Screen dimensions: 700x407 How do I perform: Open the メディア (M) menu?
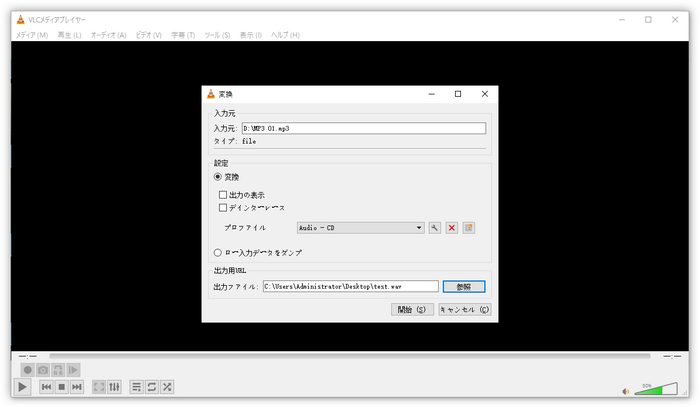pos(31,35)
